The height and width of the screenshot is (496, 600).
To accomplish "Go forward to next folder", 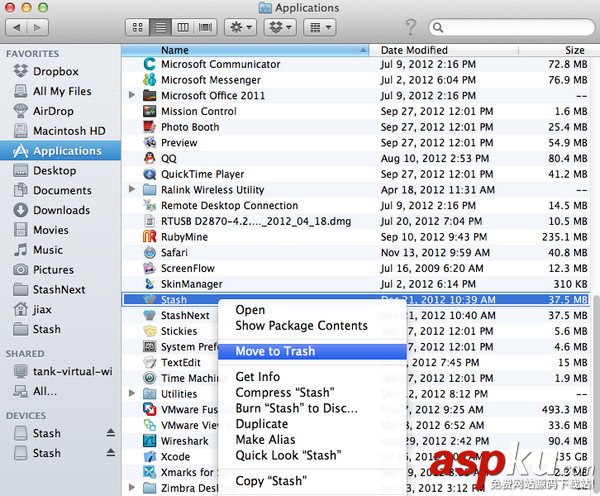I will click(38, 28).
